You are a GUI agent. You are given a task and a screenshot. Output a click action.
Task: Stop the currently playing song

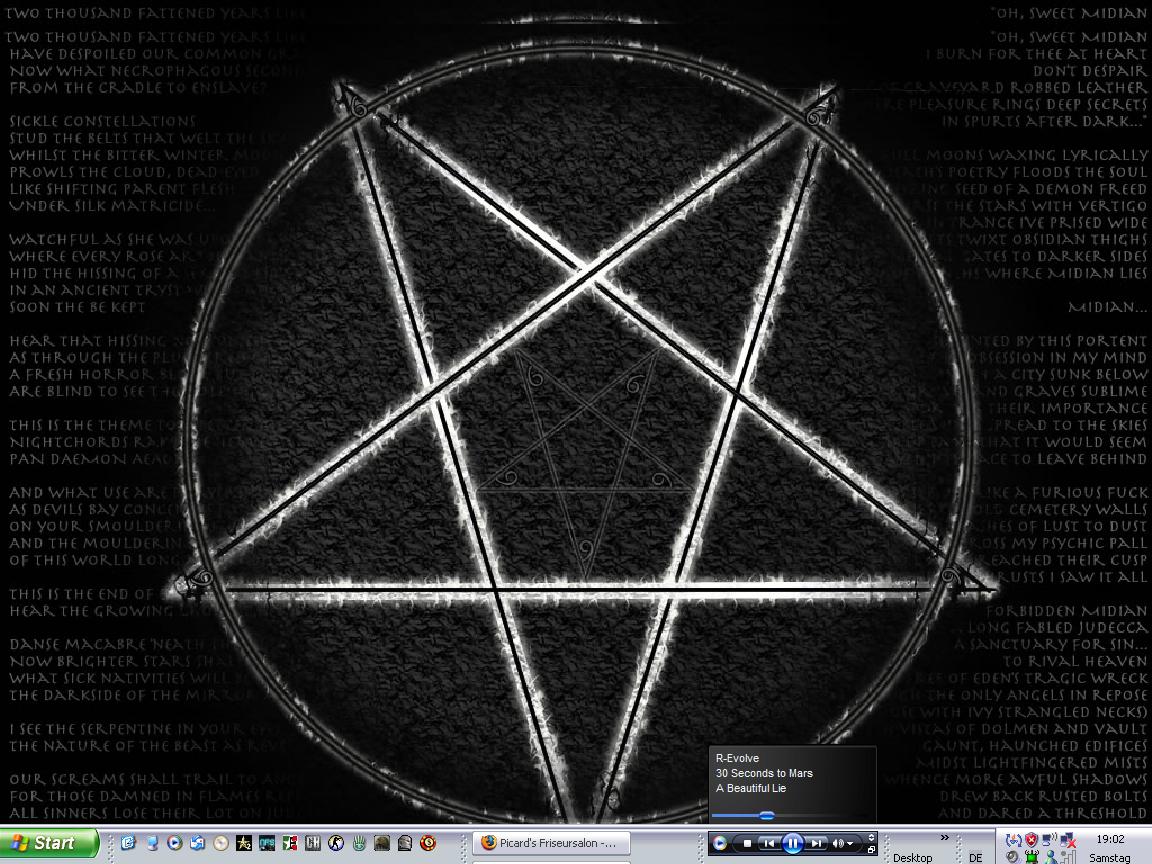[x=747, y=844]
